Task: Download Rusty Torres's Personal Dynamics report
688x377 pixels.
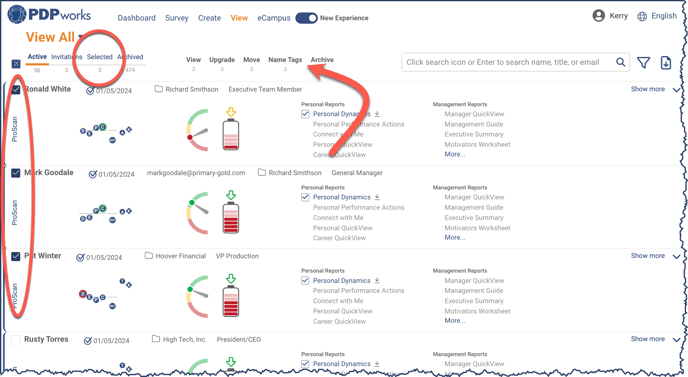Action: pyautogui.click(x=377, y=364)
